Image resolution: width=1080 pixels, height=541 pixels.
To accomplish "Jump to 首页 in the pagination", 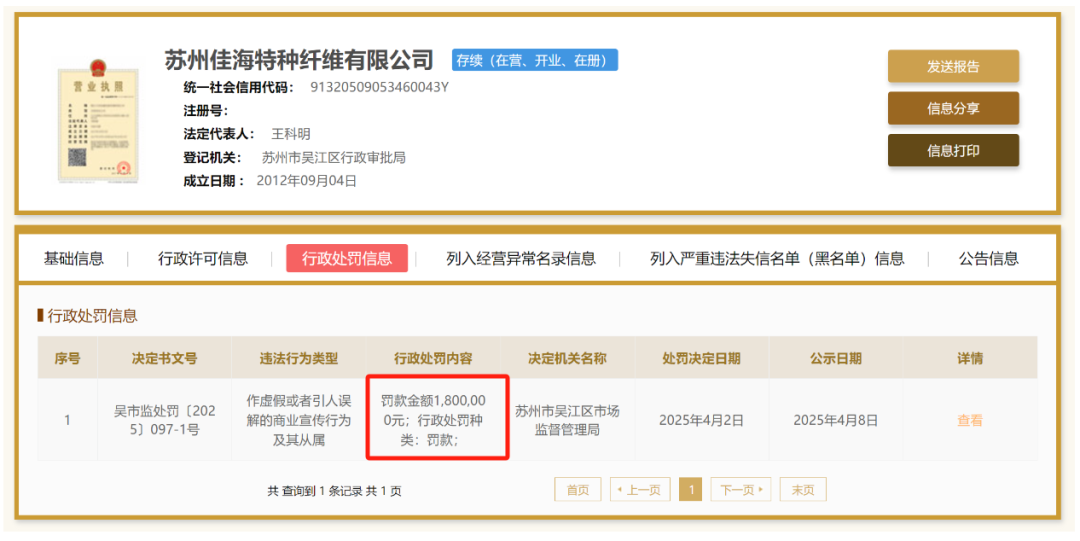I will coord(578,490).
